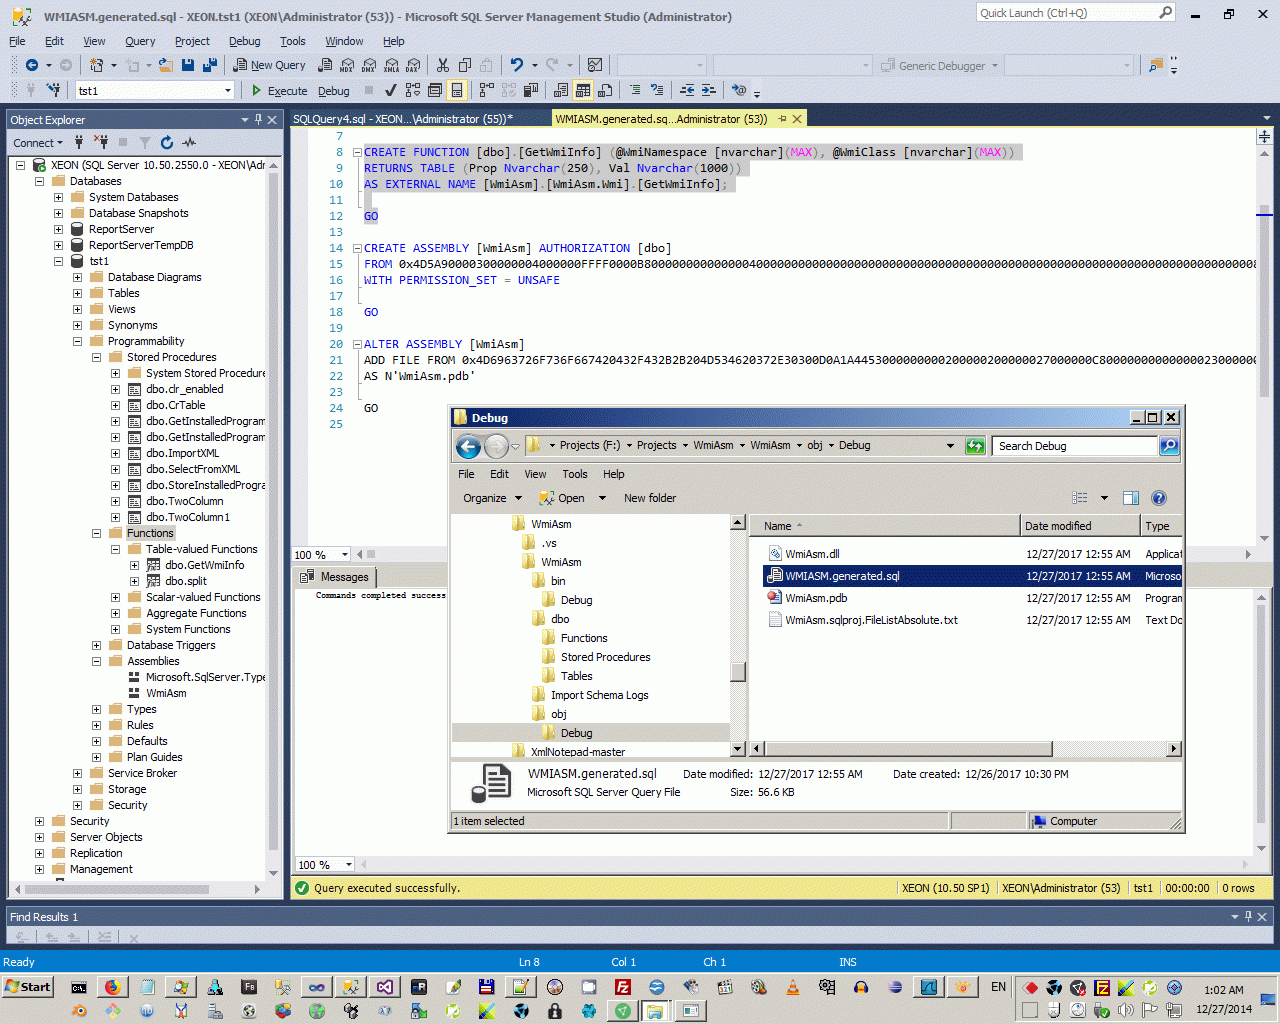Click the Debug button in SQL toolbar
Viewport: 1280px width, 1024px height.
tap(334, 90)
